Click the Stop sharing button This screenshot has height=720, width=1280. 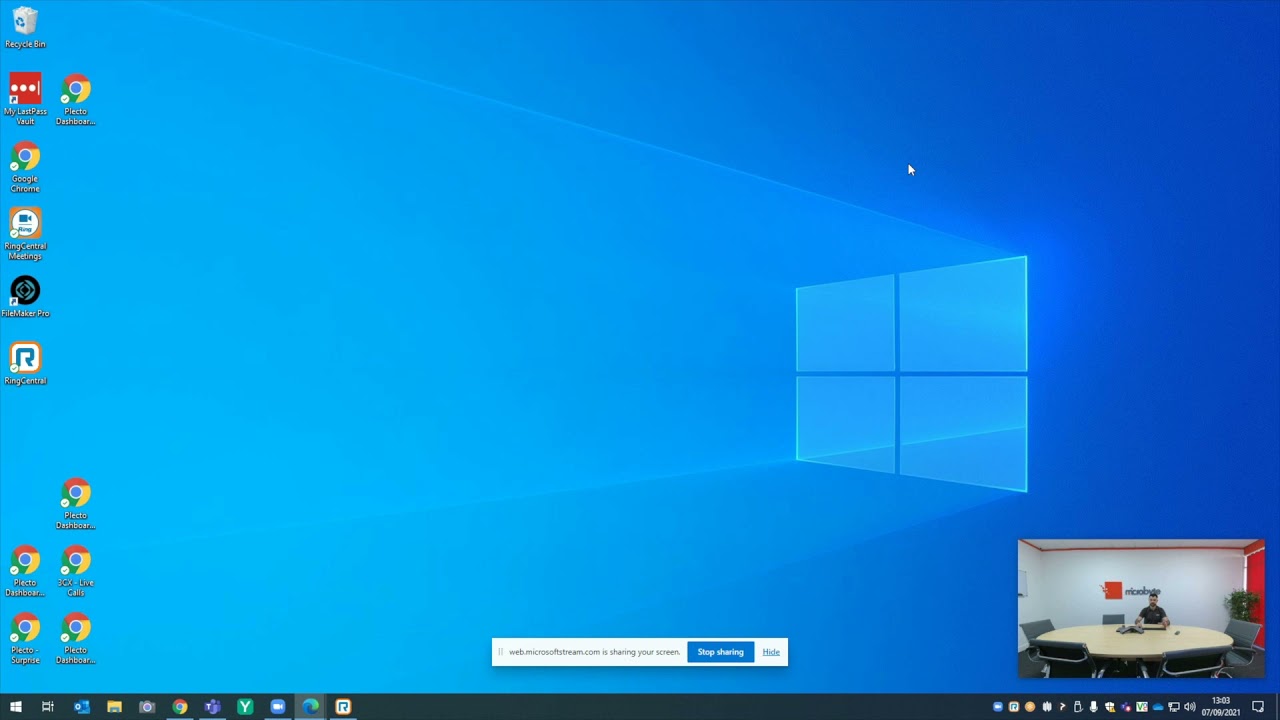(x=720, y=652)
